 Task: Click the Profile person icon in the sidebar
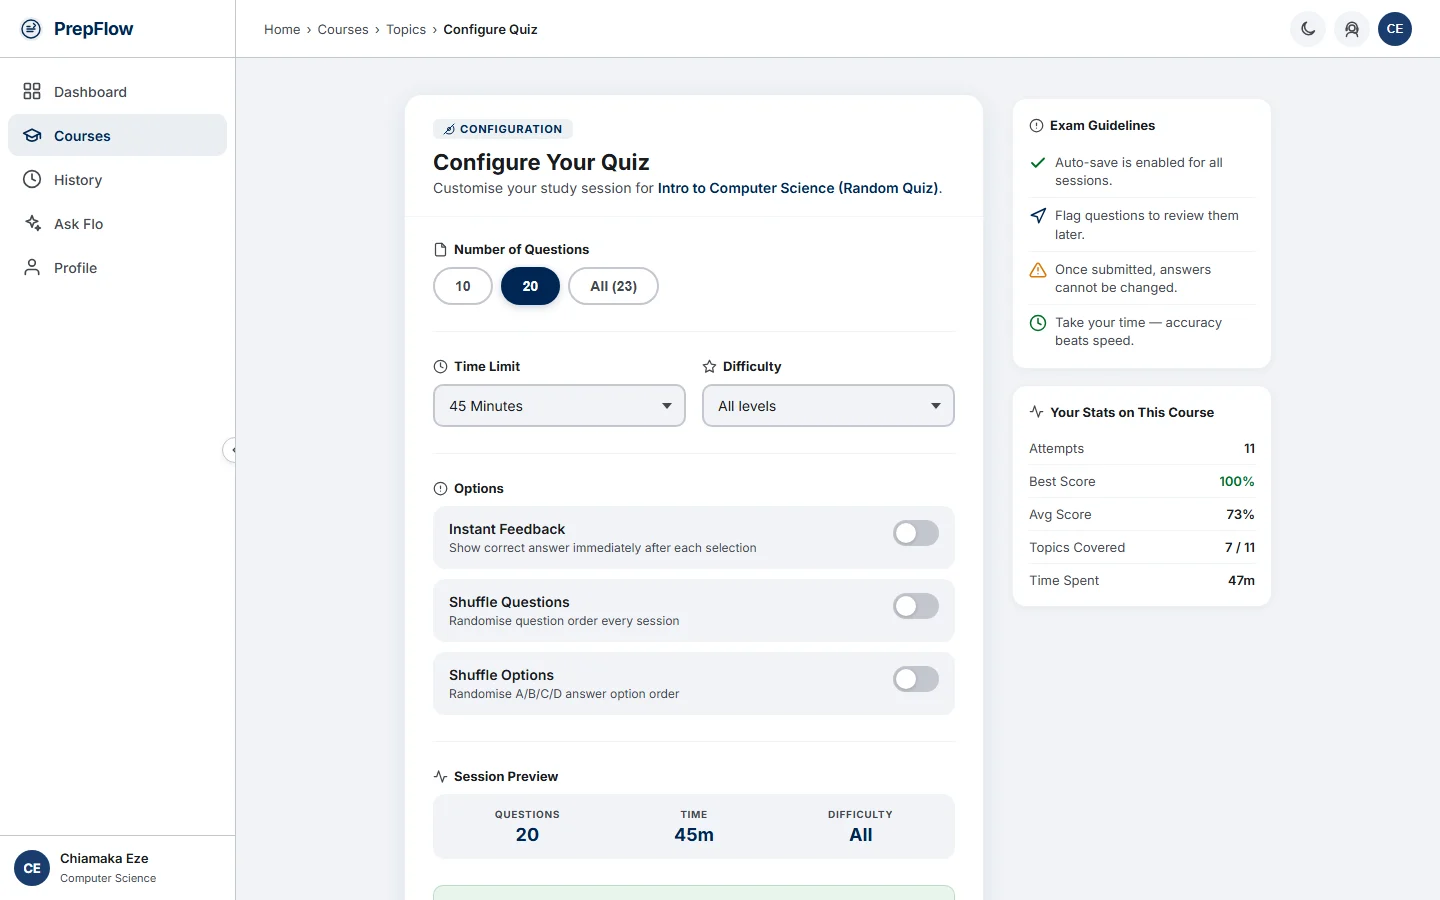click(x=32, y=268)
